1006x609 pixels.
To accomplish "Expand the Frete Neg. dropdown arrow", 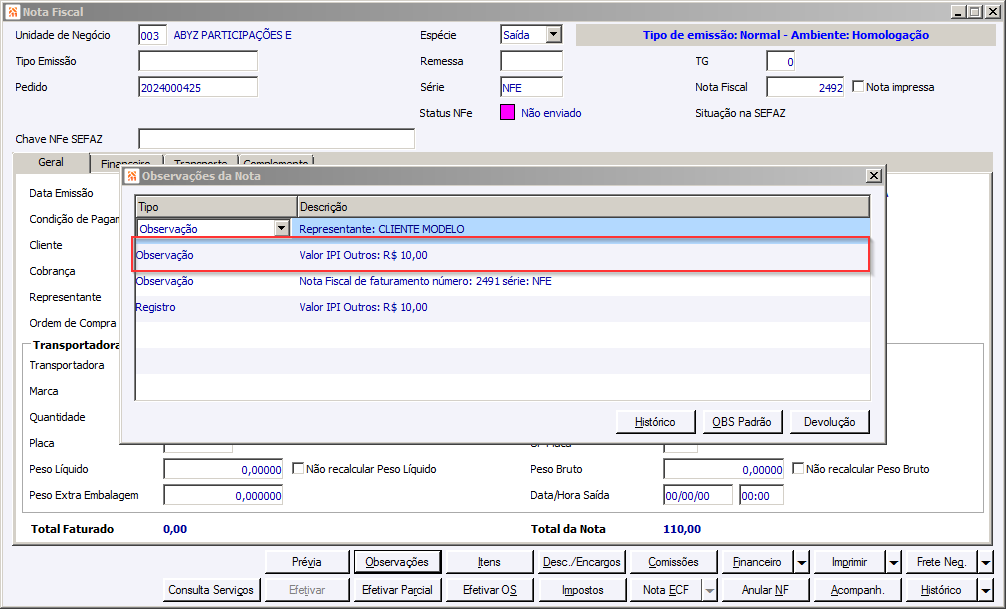I will (x=985, y=562).
